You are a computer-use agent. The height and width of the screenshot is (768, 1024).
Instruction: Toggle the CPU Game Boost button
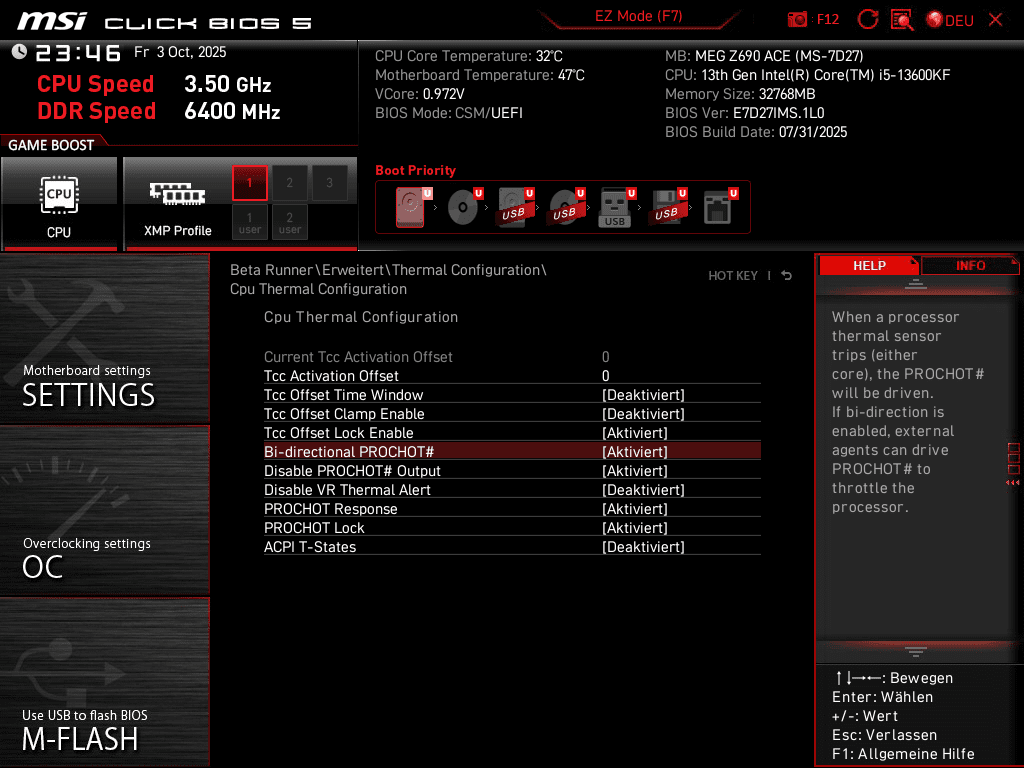tap(59, 204)
